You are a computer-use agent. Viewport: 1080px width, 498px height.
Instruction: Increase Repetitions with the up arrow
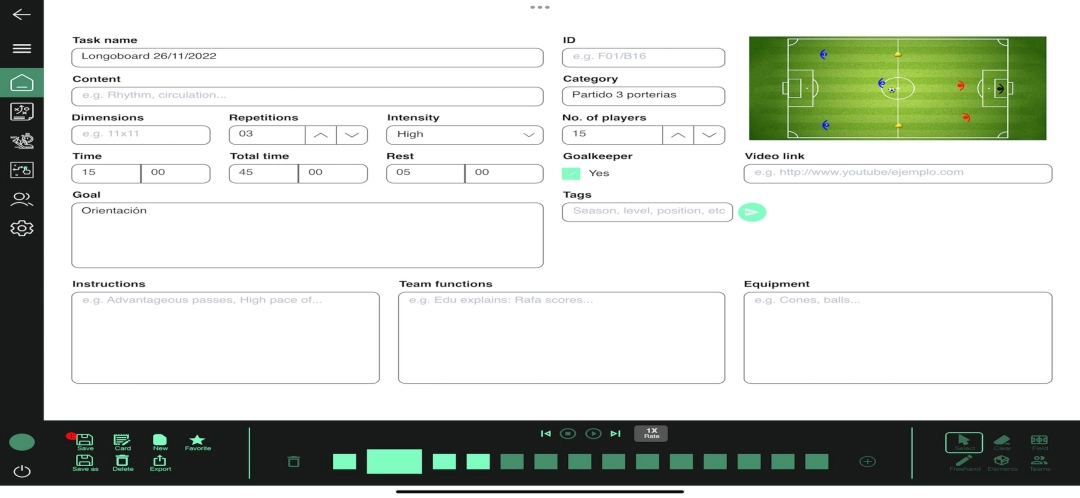pyautogui.click(x=320, y=135)
